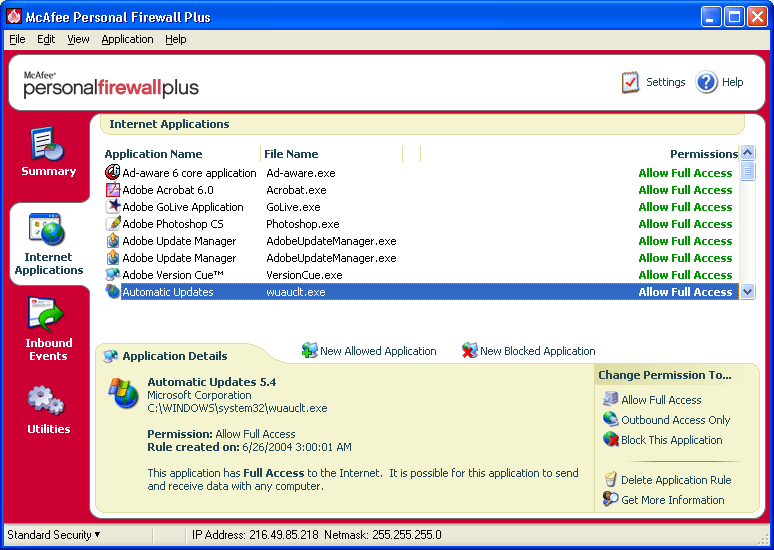Click the VersionCue.exe file name
The width and height of the screenshot is (774, 550).
pyautogui.click(x=304, y=275)
